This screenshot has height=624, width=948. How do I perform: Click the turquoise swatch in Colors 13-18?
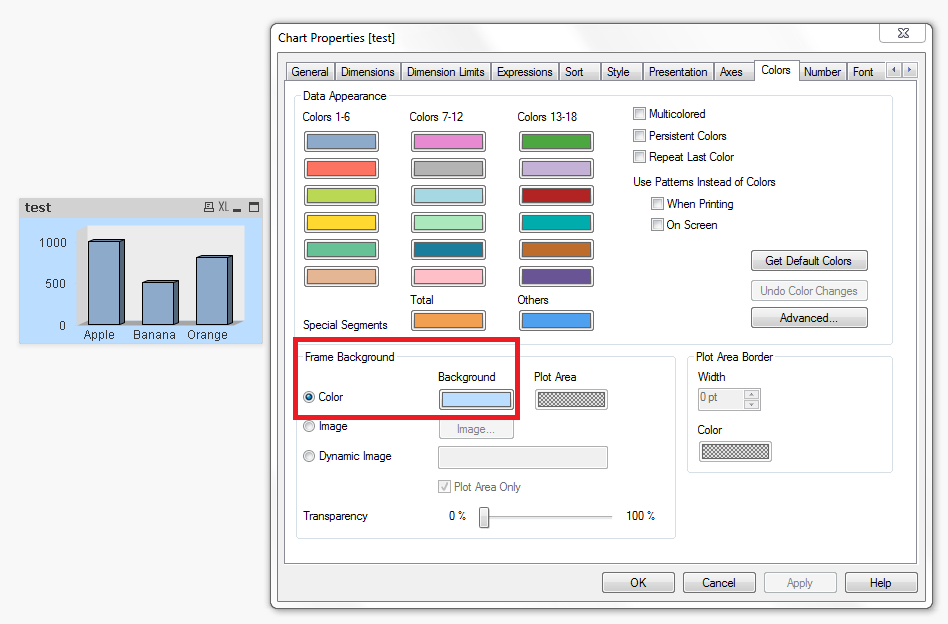point(556,223)
